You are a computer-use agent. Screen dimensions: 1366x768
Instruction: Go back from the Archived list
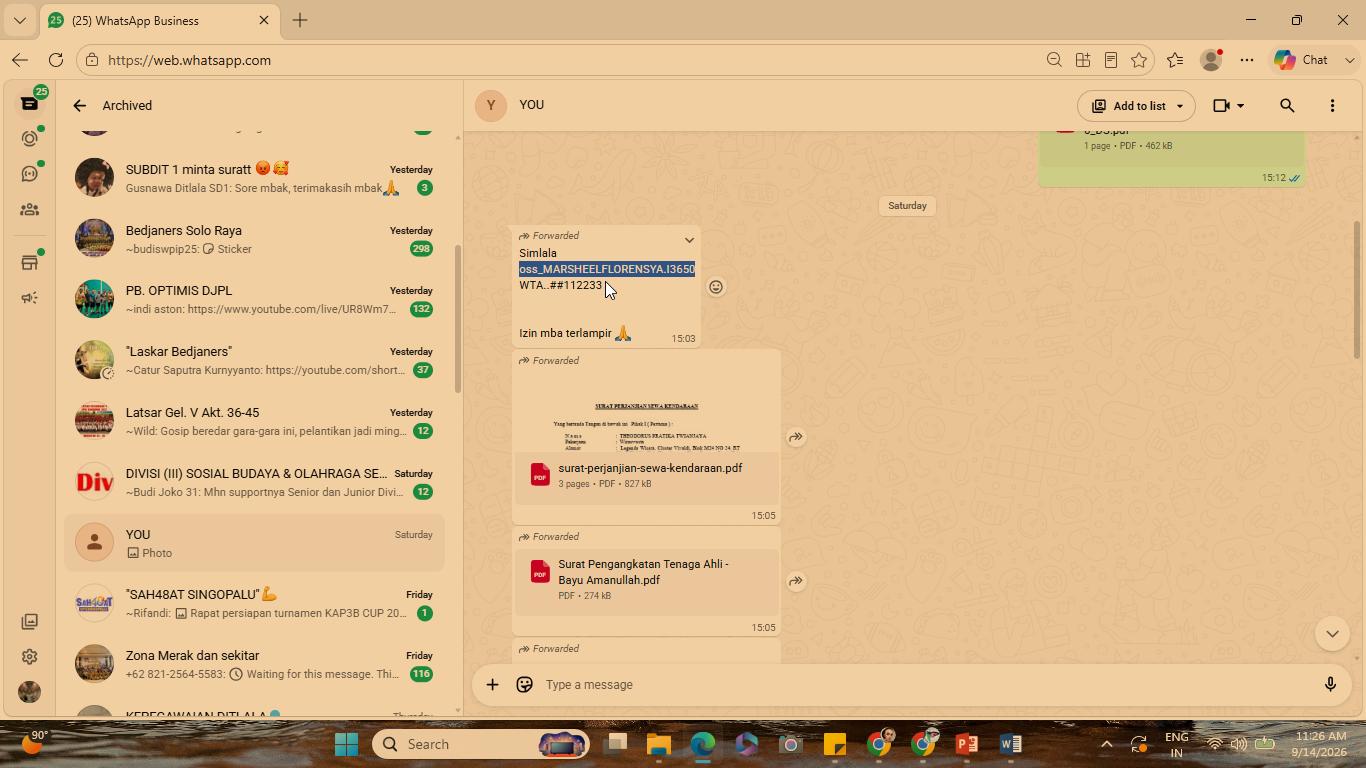(80, 105)
